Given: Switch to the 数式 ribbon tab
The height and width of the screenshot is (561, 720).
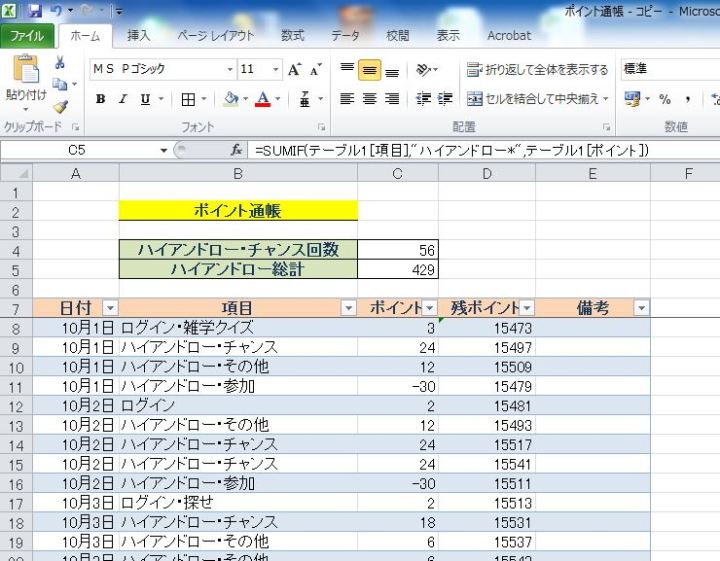Looking at the screenshot, I should (x=292, y=35).
